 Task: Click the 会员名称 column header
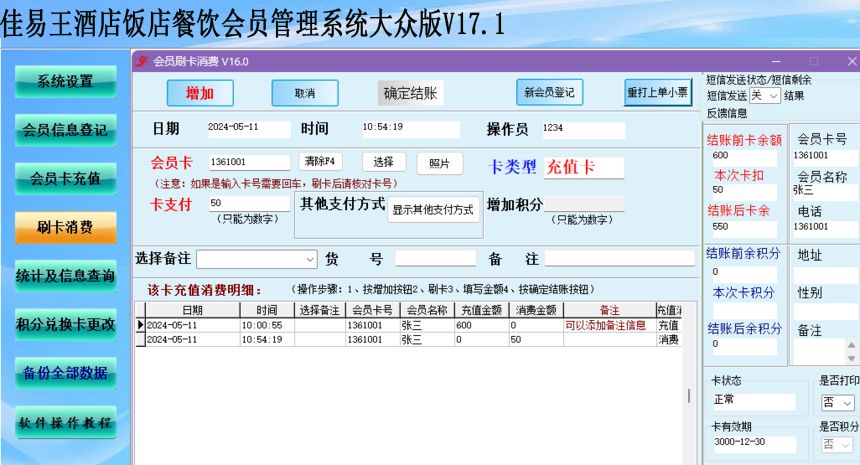(427, 310)
